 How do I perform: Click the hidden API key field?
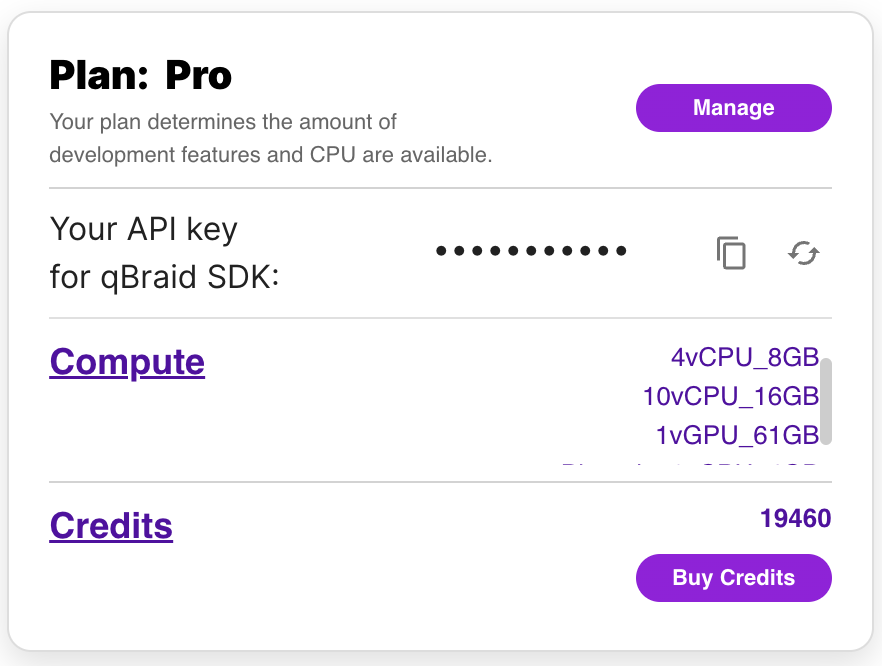[530, 251]
